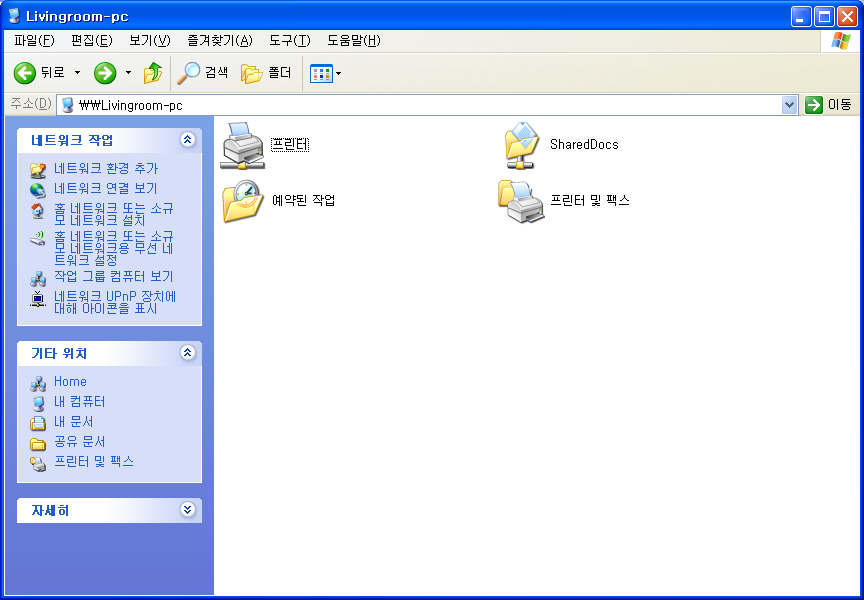Click the 공유 문서 folder icon in sidebar
The height and width of the screenshot is (600, 864).
coord(37,443)
